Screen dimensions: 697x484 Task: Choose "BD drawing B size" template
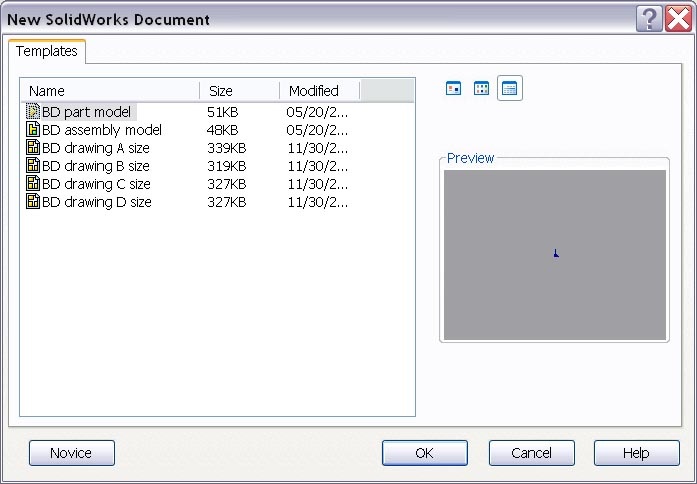click(96, 166)
